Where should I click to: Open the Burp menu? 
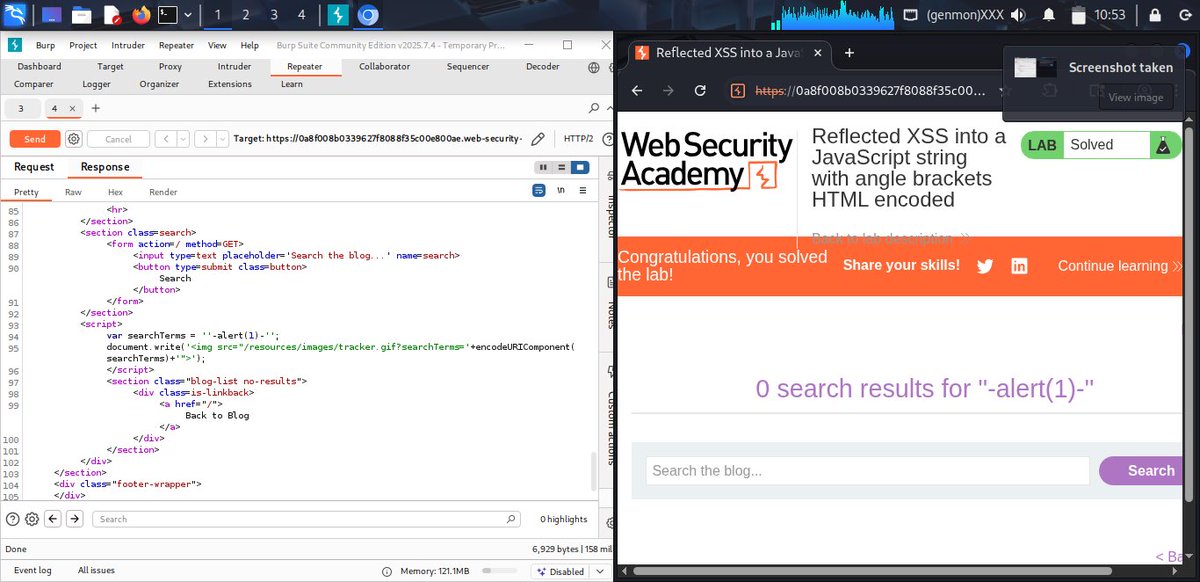[x=45, y=45]
